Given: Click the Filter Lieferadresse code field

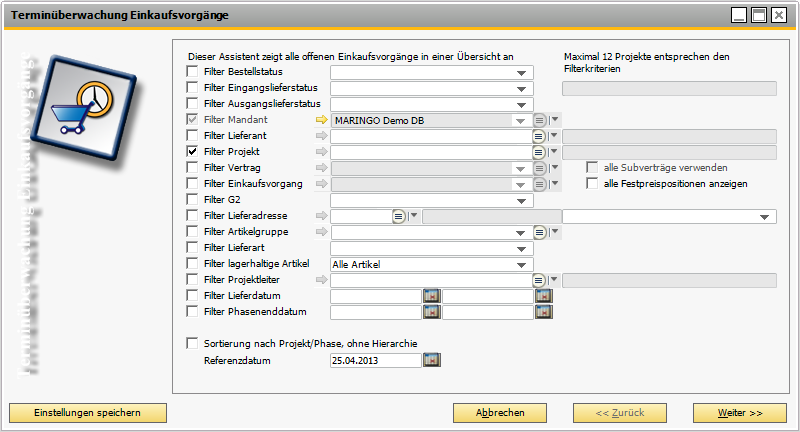Looking at the screenshot, I should [x=361, y=216].
